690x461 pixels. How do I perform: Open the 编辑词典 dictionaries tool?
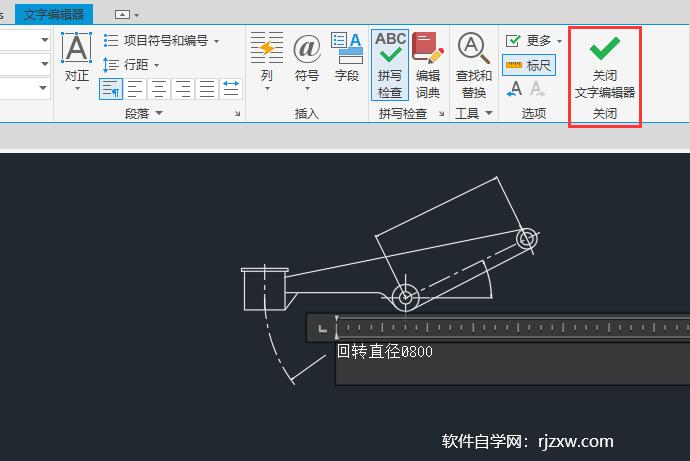coord(428,65)
